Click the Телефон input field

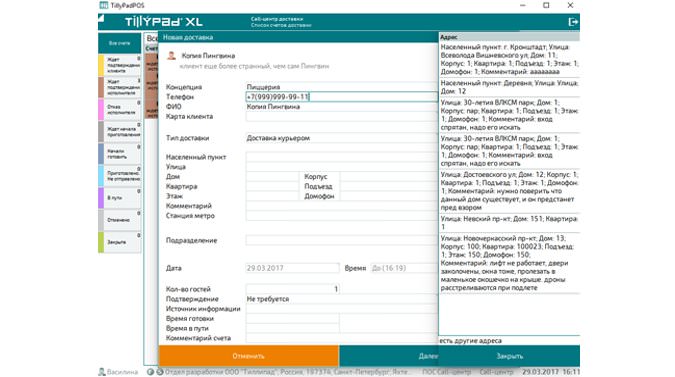point(342,97)
